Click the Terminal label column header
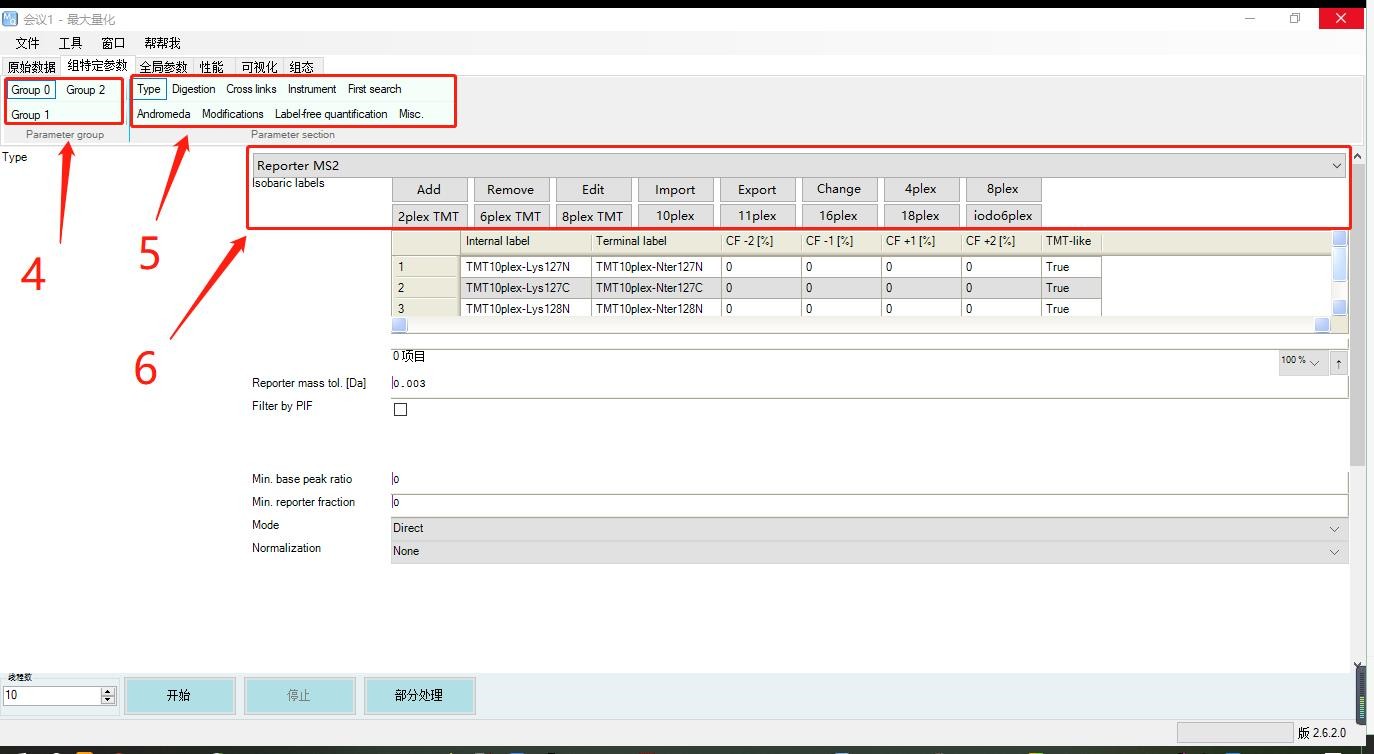 pyautogui.click(x=656, y=241)
